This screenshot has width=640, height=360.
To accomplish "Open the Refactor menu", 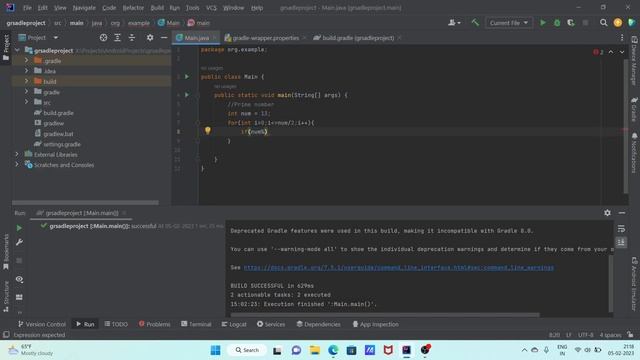I will 133,8.
